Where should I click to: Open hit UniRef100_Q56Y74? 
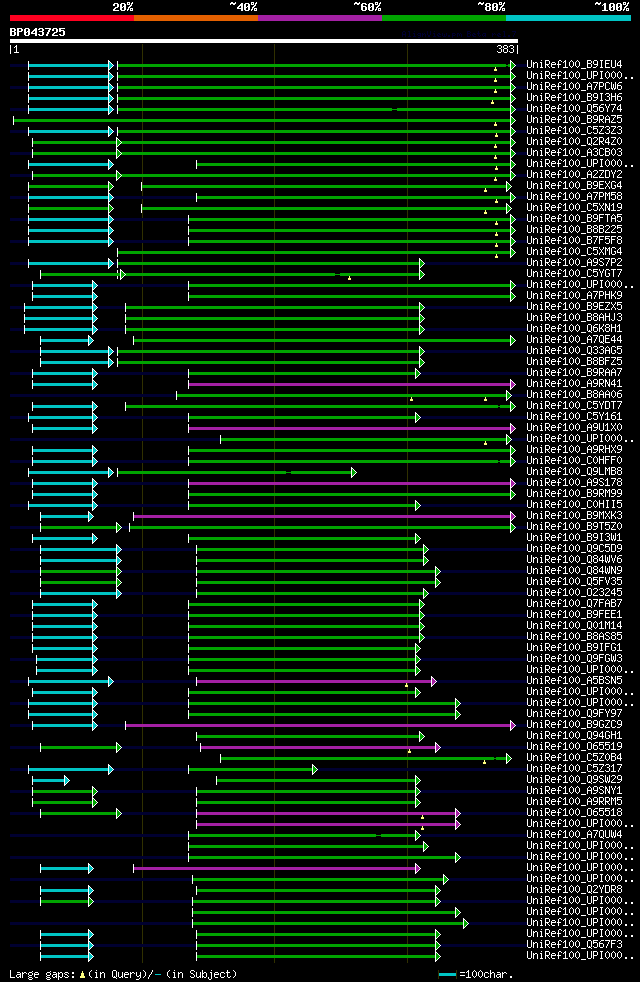574,109
